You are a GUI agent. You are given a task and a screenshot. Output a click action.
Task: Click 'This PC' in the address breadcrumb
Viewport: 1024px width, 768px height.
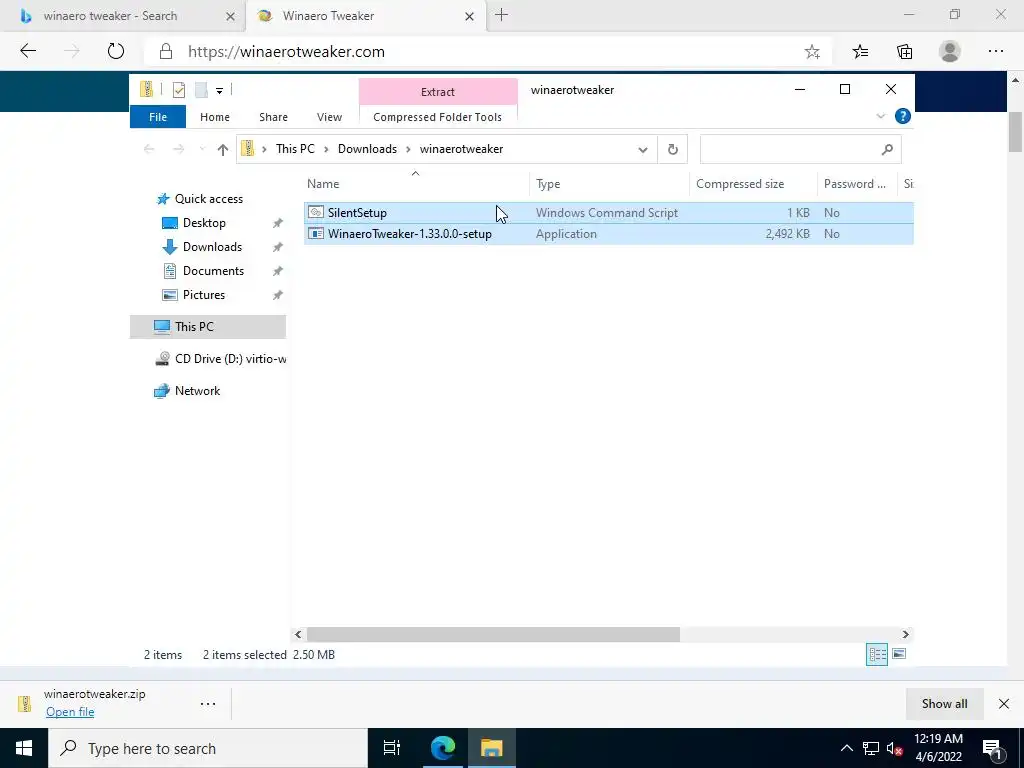(295, 149)
